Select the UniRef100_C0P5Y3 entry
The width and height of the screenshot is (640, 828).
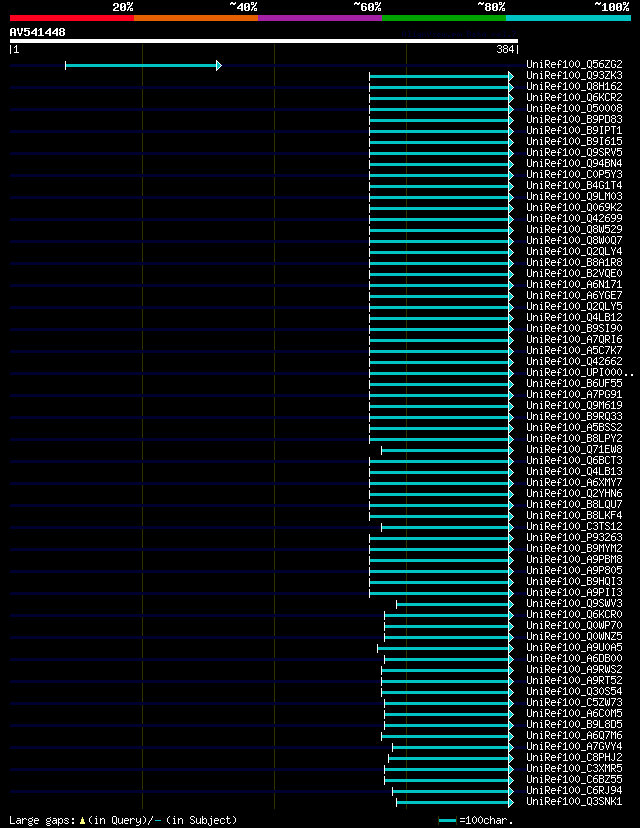pos(574,174)
